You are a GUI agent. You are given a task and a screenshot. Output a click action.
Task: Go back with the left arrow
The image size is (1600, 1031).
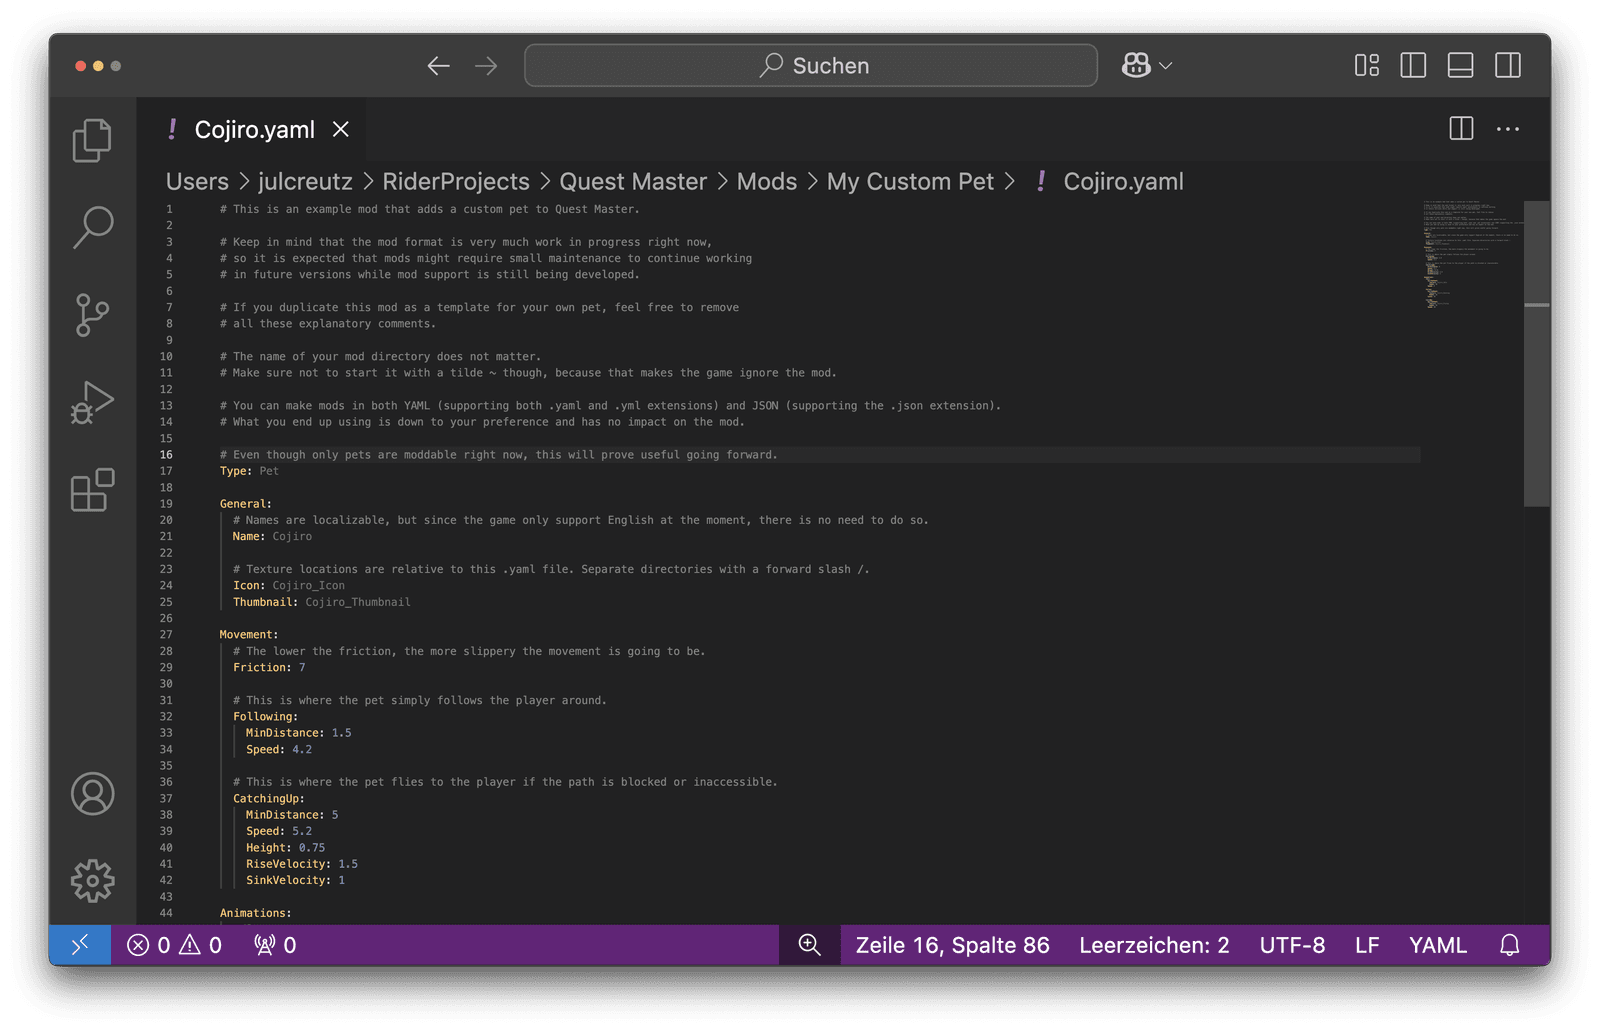coord(438,66)
